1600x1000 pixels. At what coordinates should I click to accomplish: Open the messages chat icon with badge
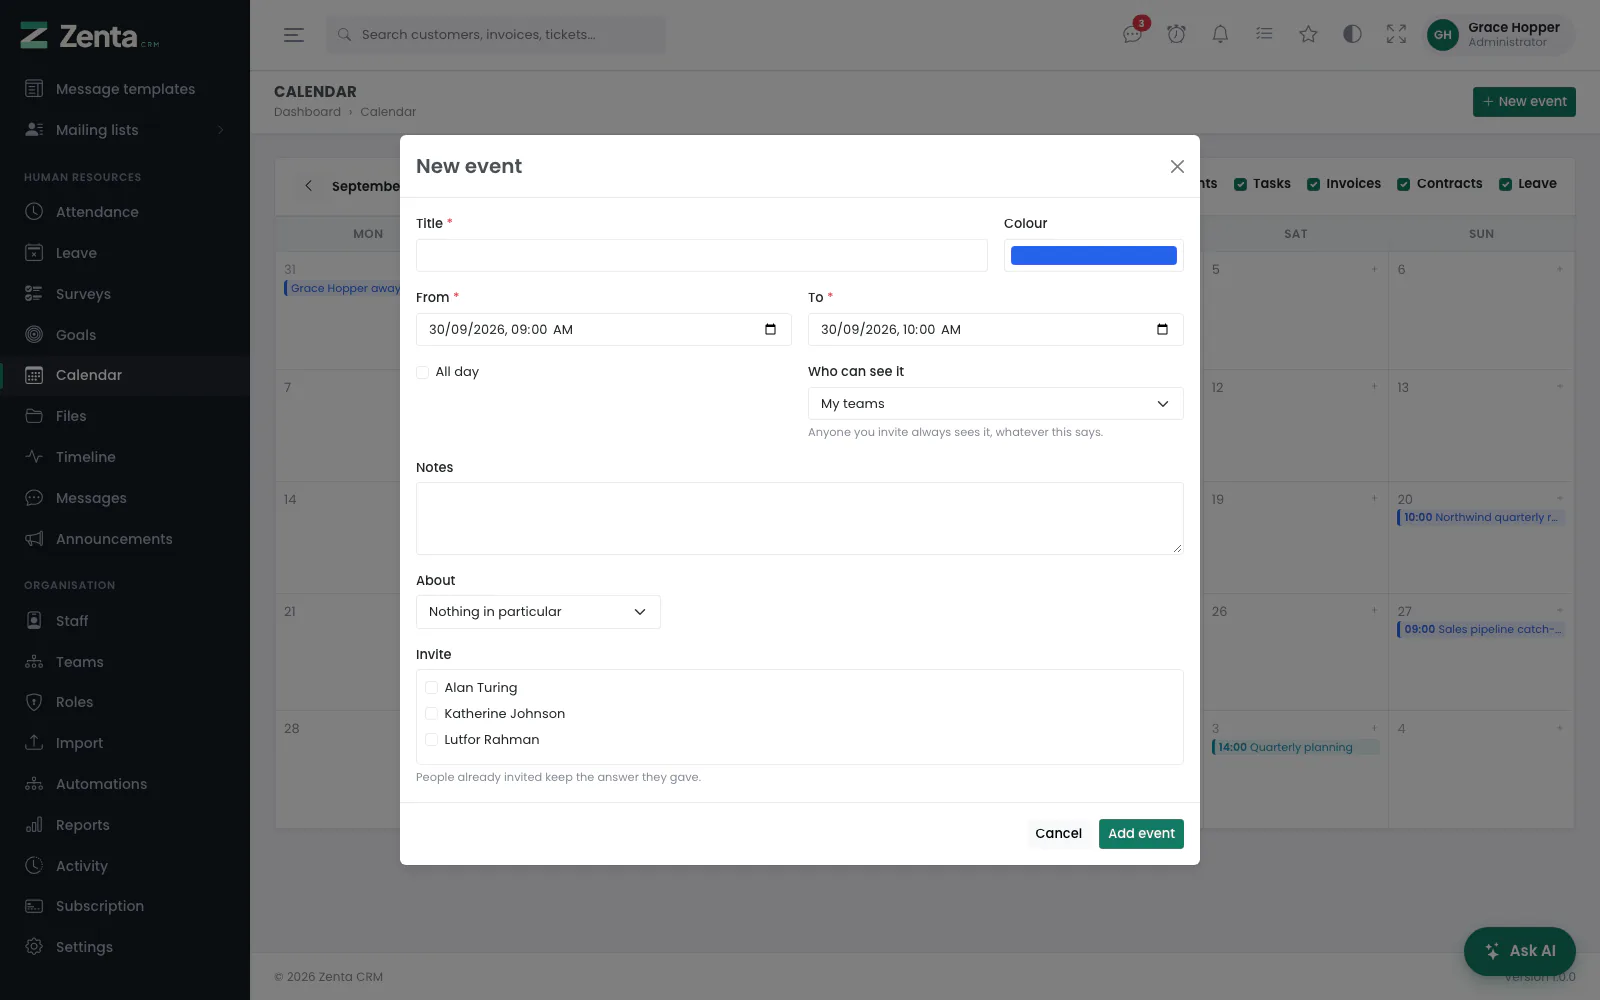1132,34
